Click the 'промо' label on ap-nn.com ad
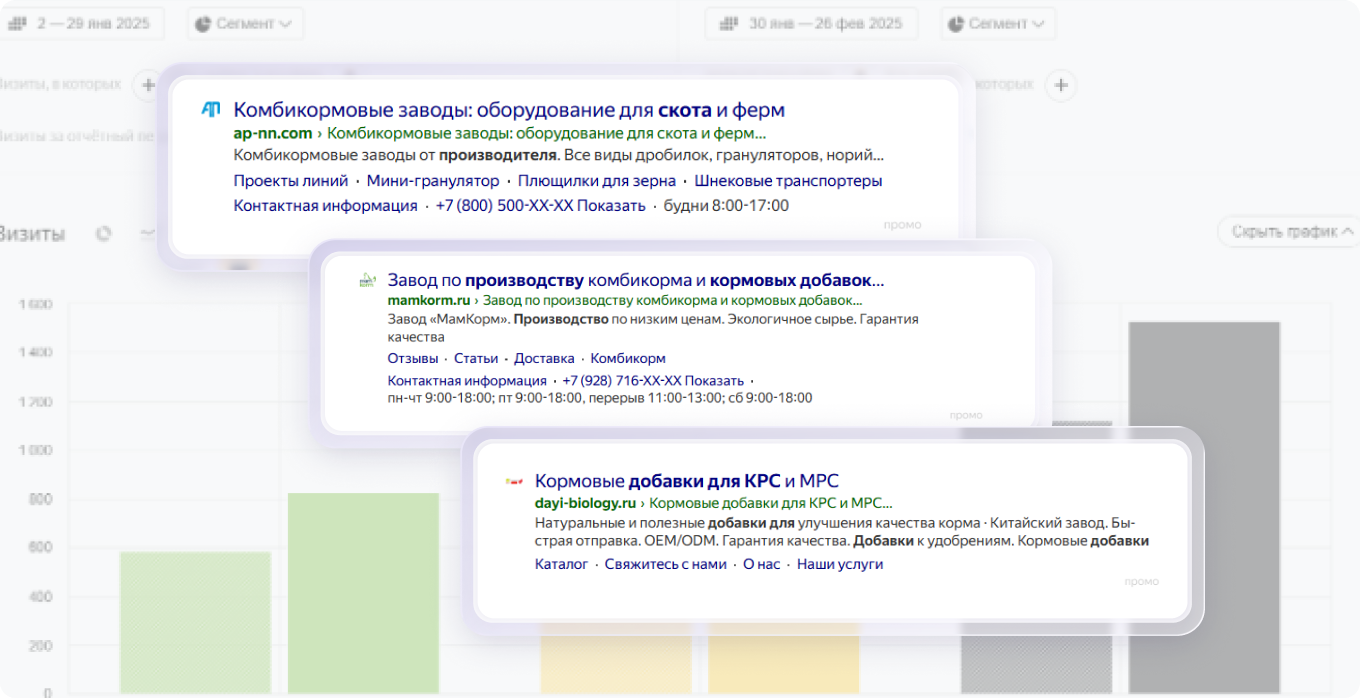 [903, 225]
